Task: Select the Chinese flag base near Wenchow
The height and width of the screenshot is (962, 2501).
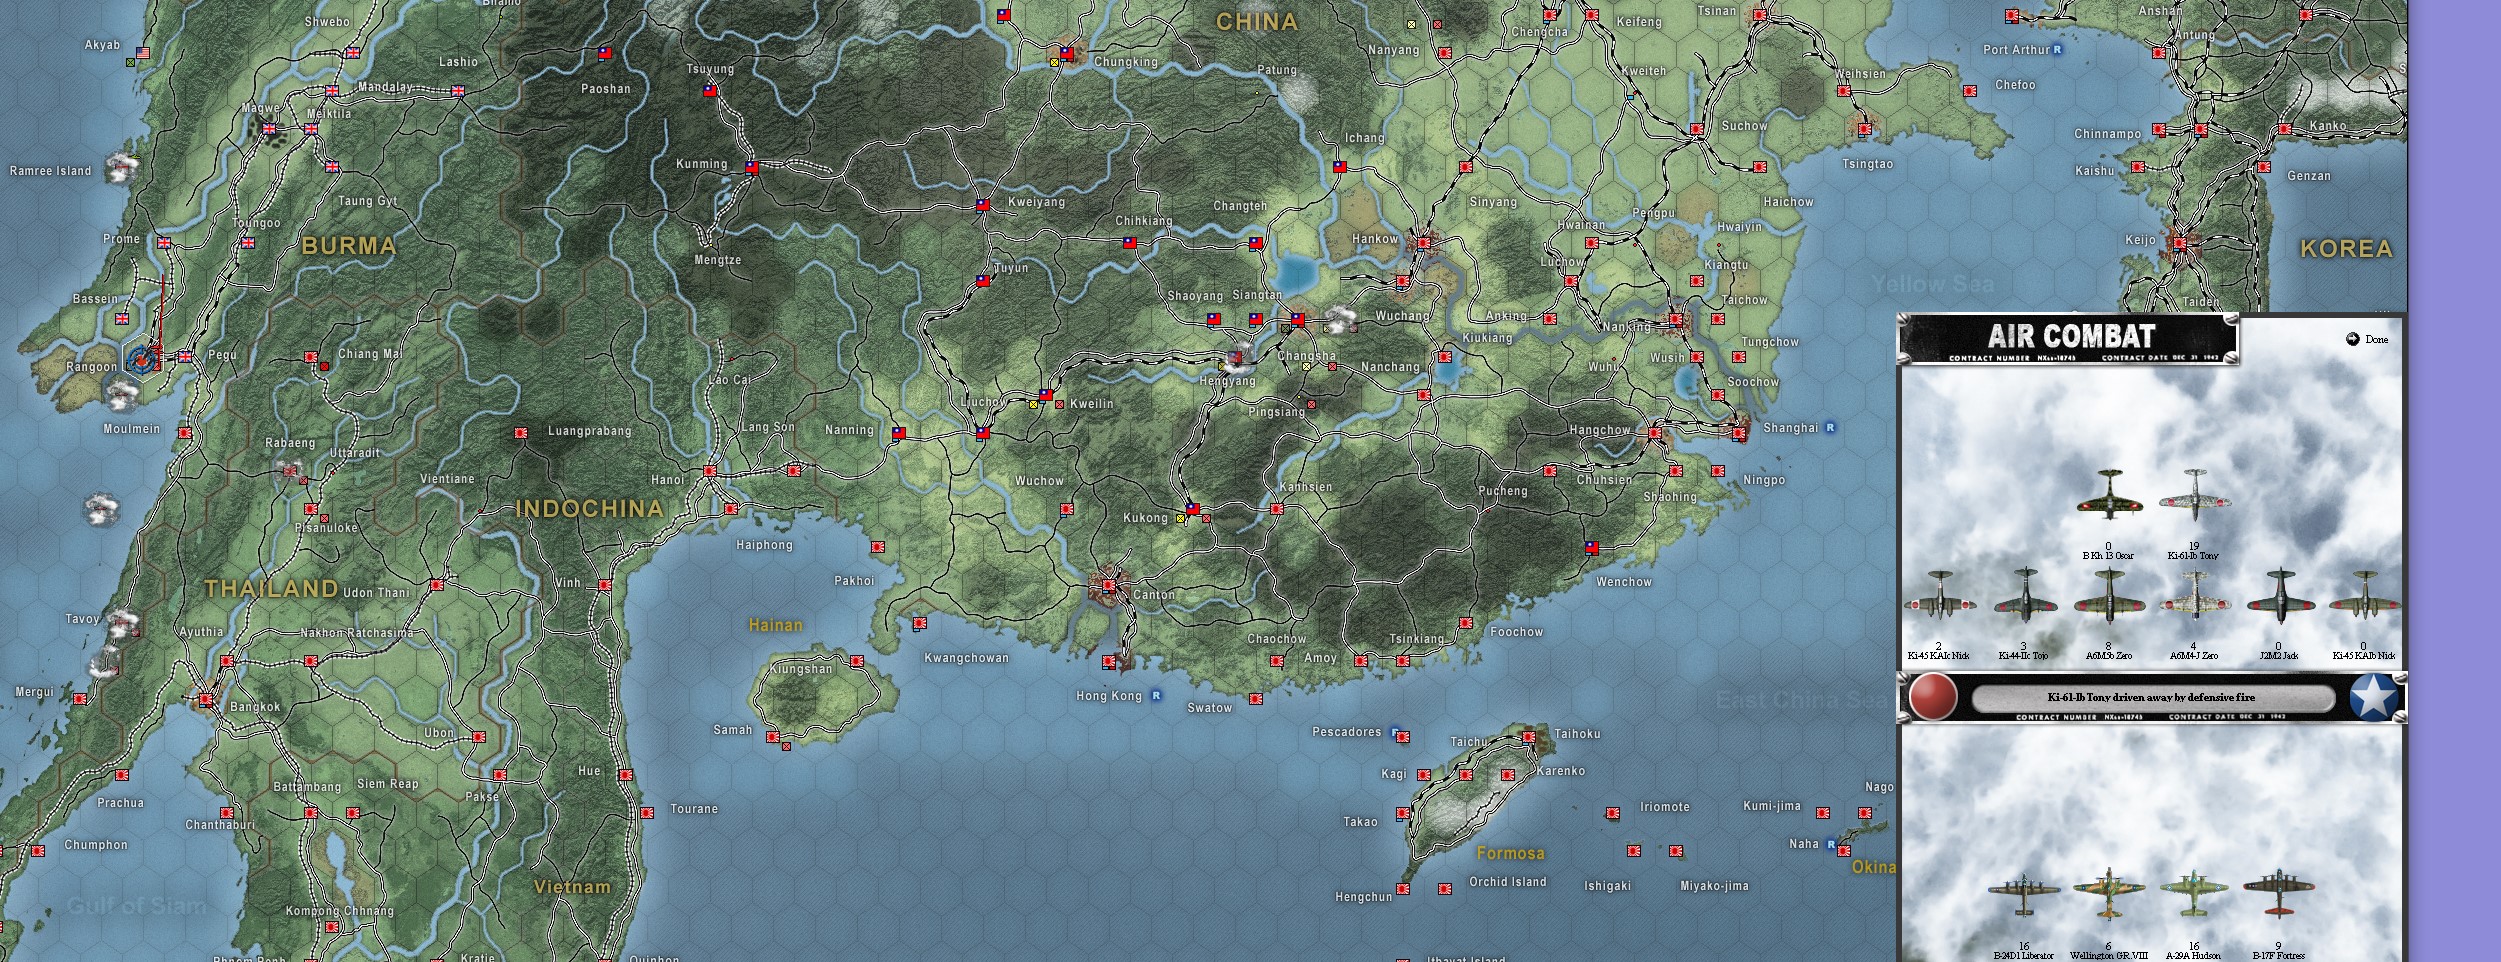Action: (x=1592, y=548)
